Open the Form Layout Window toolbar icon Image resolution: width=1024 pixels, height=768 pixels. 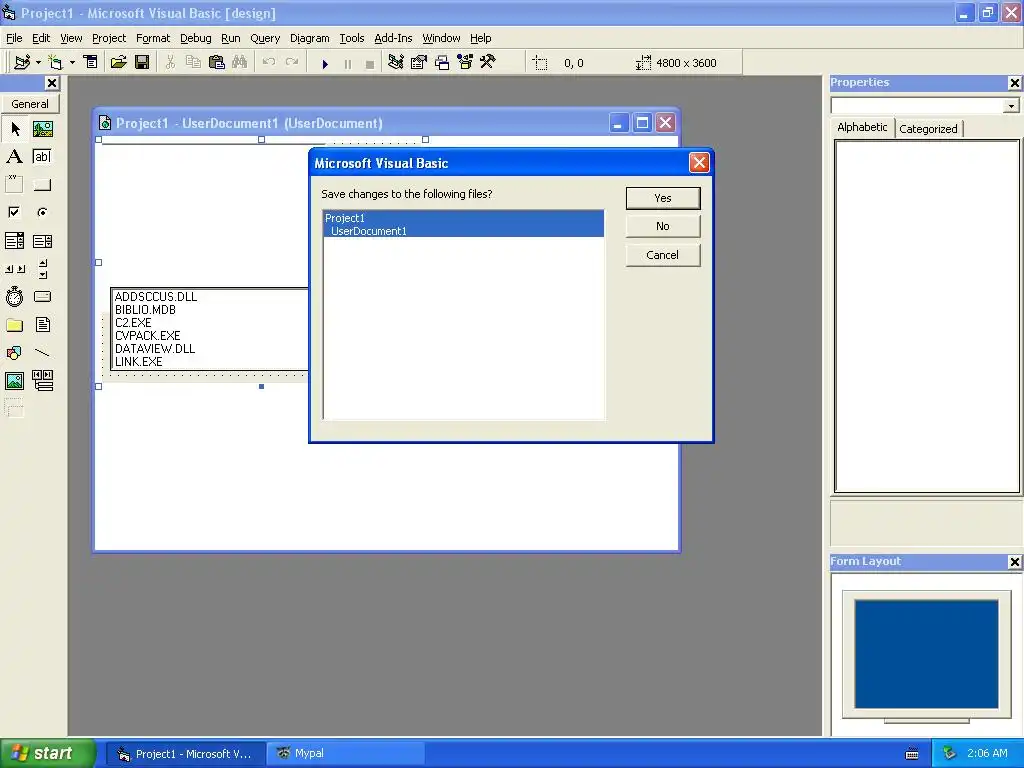coord(442,63)
